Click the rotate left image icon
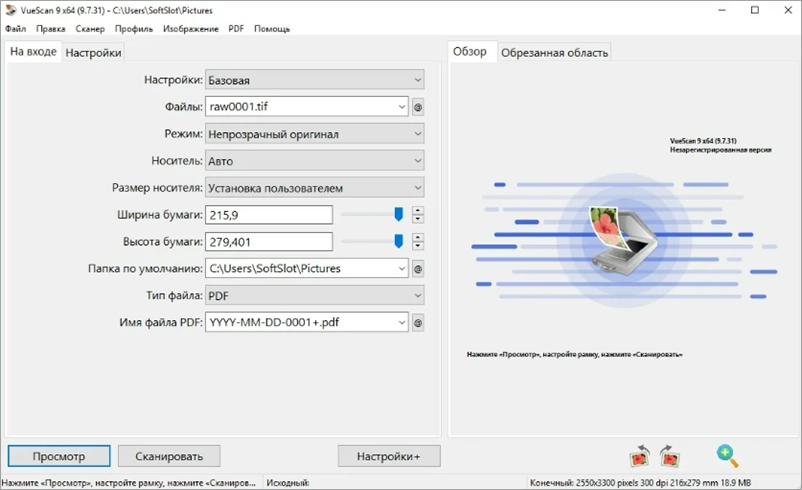Viewport: 802px width, 490px height. (x=639, y=456)
